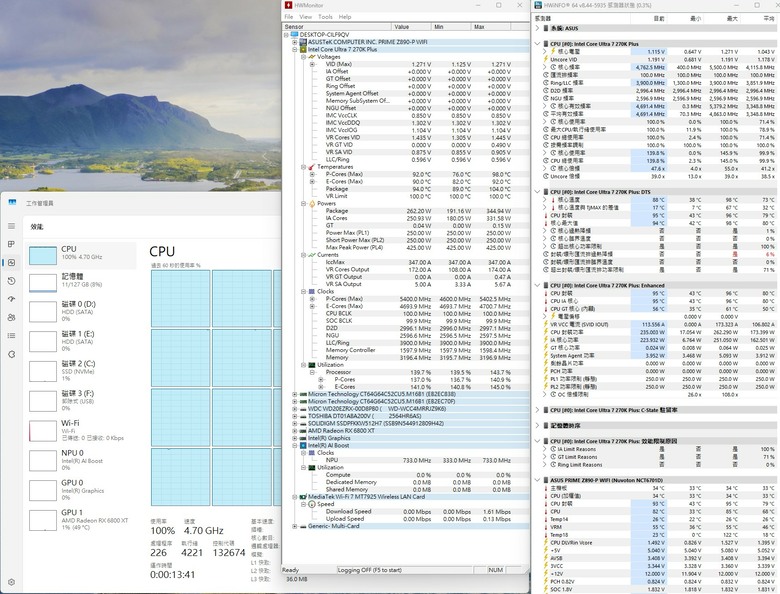The height and width of the screenshot is (594, 780).
Task: Click the Value column header in HWMonitor
Action: click(x=411, y=27)
